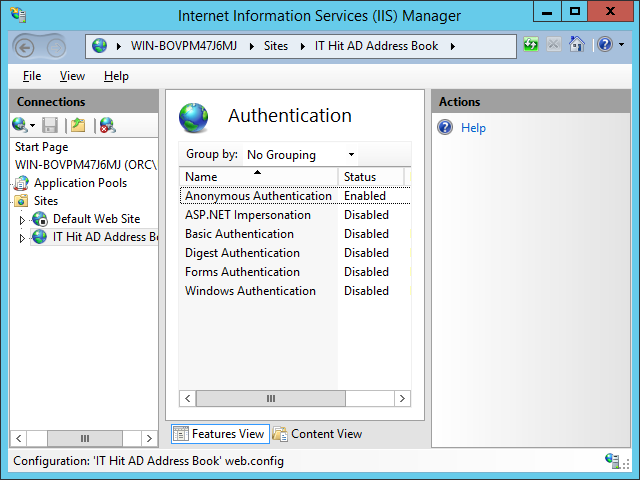Viewport: 640px width, 480px height.
Task: Expand breadcrumb arrow after WIN-BOVPM47J6MJ
Action: click(x=252, y=47)
